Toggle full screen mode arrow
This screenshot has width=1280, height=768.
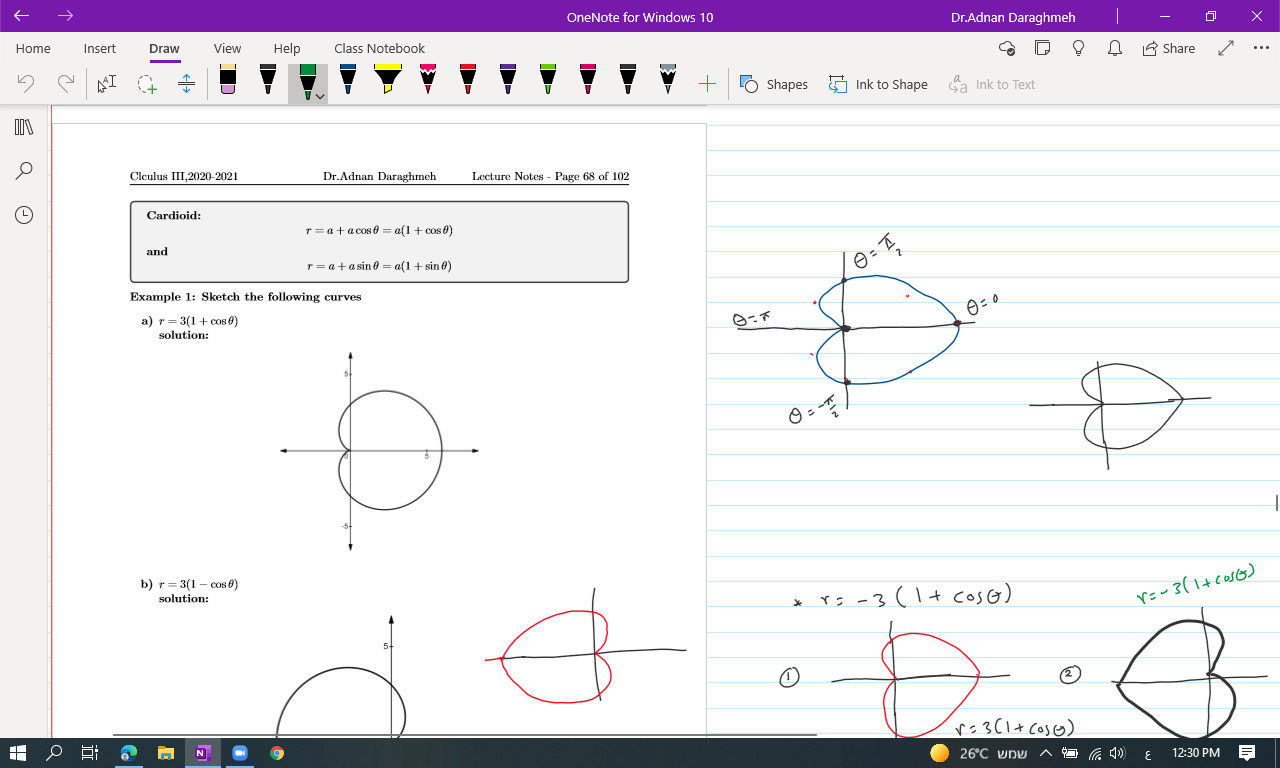click(1226, 48)
